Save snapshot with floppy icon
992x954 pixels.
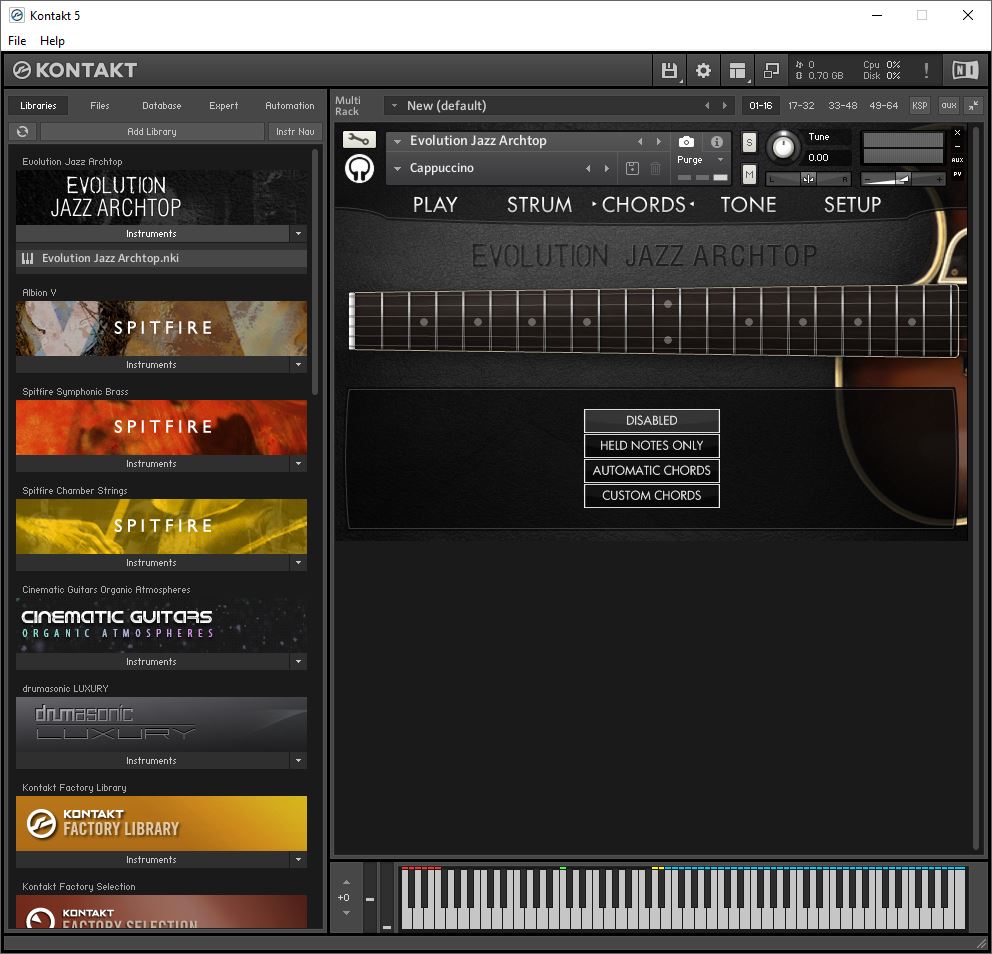tap(632, 168)
